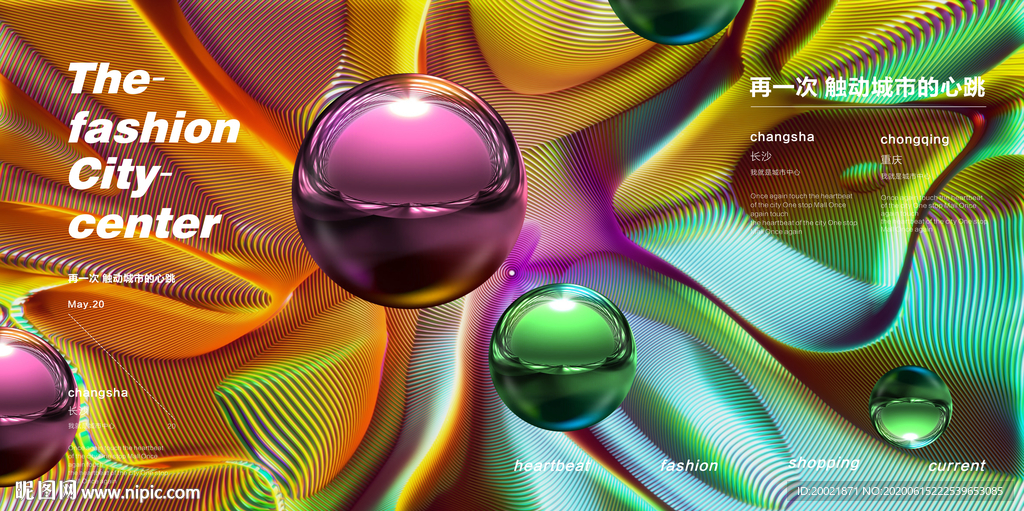The height and width of the screenshot is (511, 1024).
Task: Click "我就是城市中心" under the right 长沙
Action: coord(775,173)
